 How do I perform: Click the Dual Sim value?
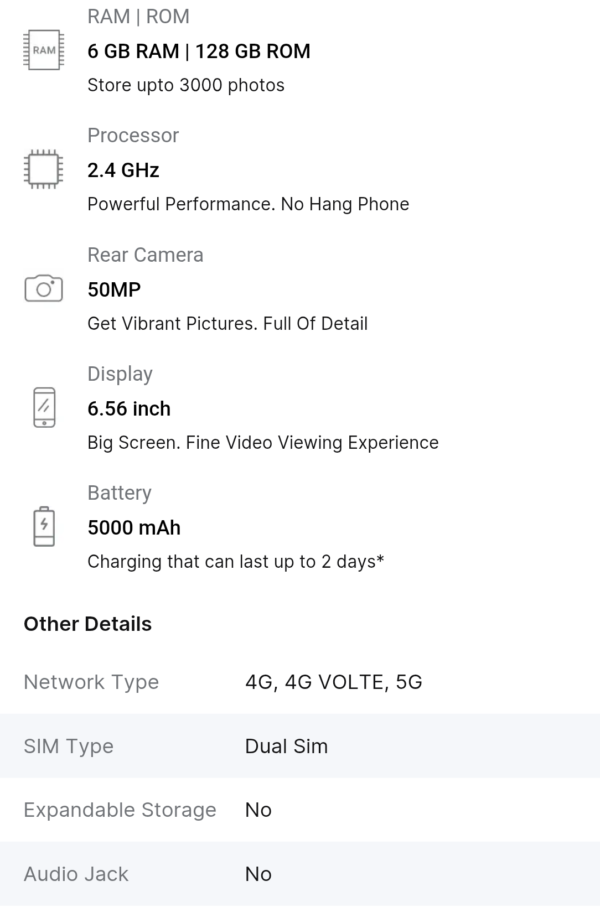(286, 746)
